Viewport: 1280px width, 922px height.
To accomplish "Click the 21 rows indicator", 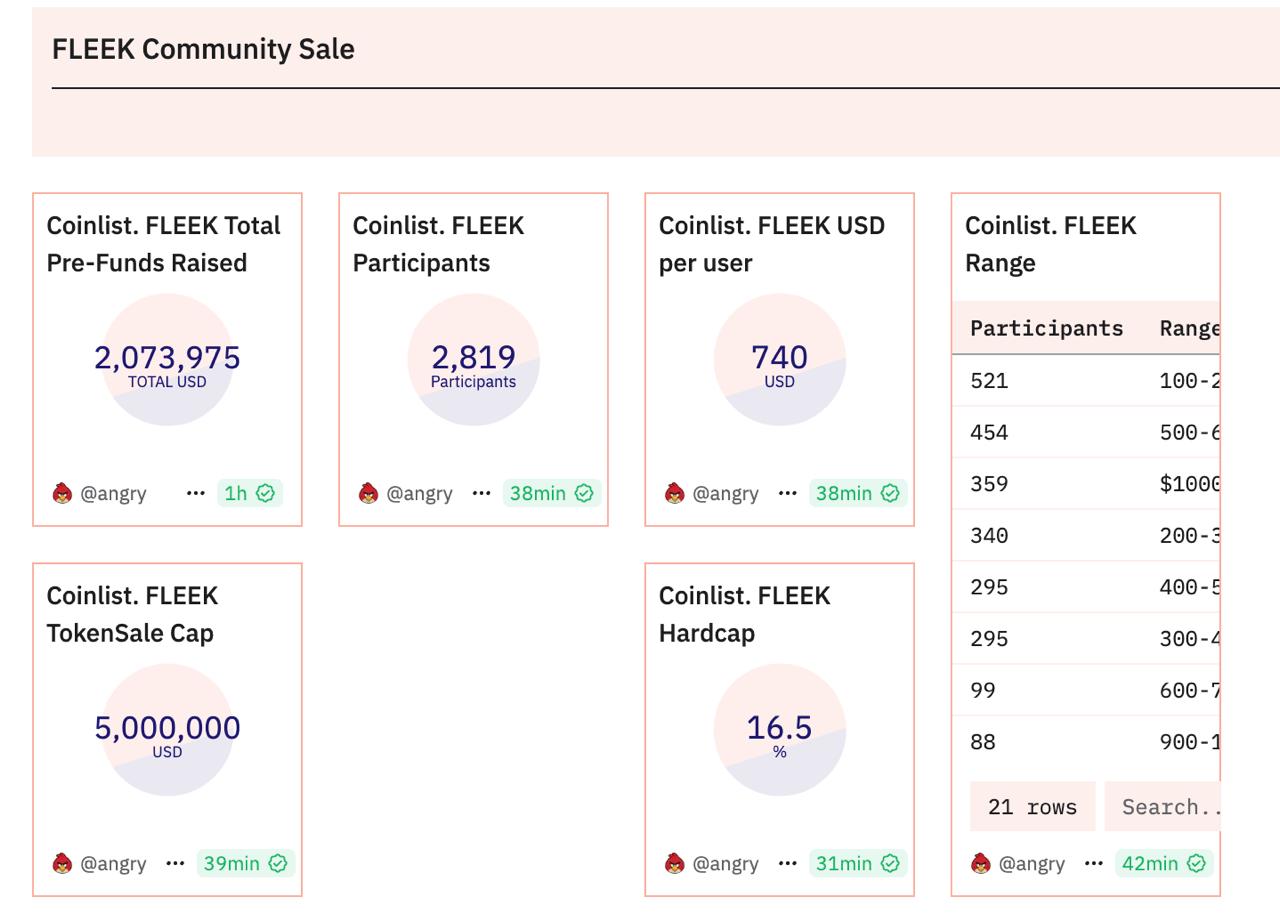I will tap(1032, 807).
